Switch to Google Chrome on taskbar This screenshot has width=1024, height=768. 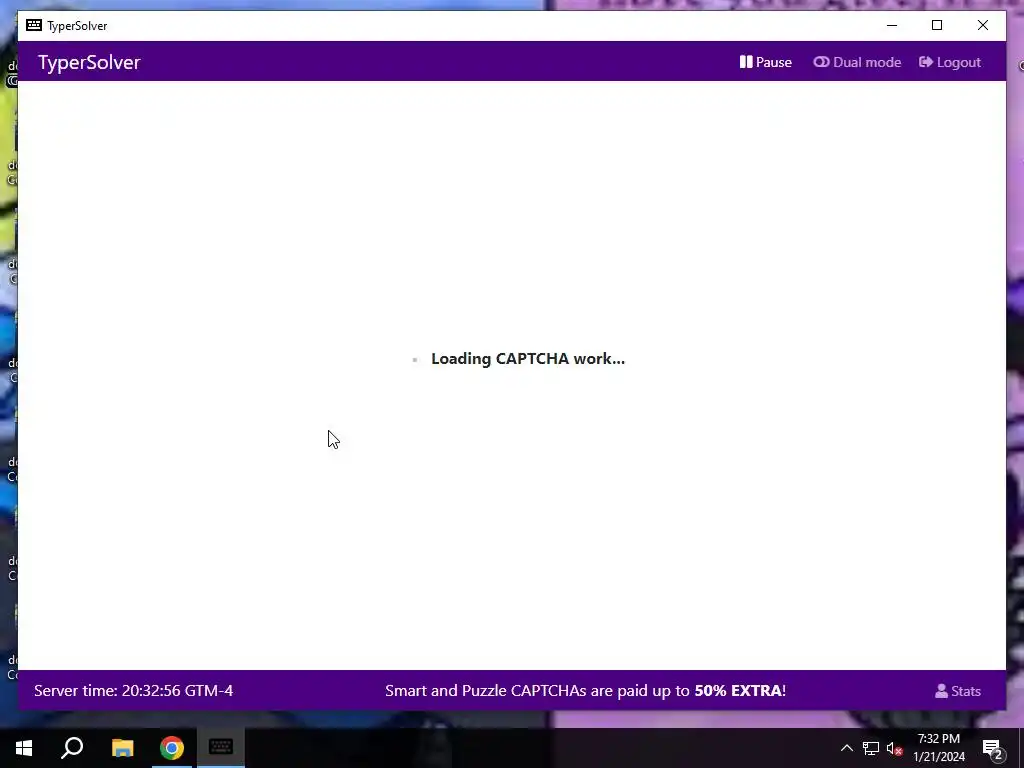click(x=172, y=748)
